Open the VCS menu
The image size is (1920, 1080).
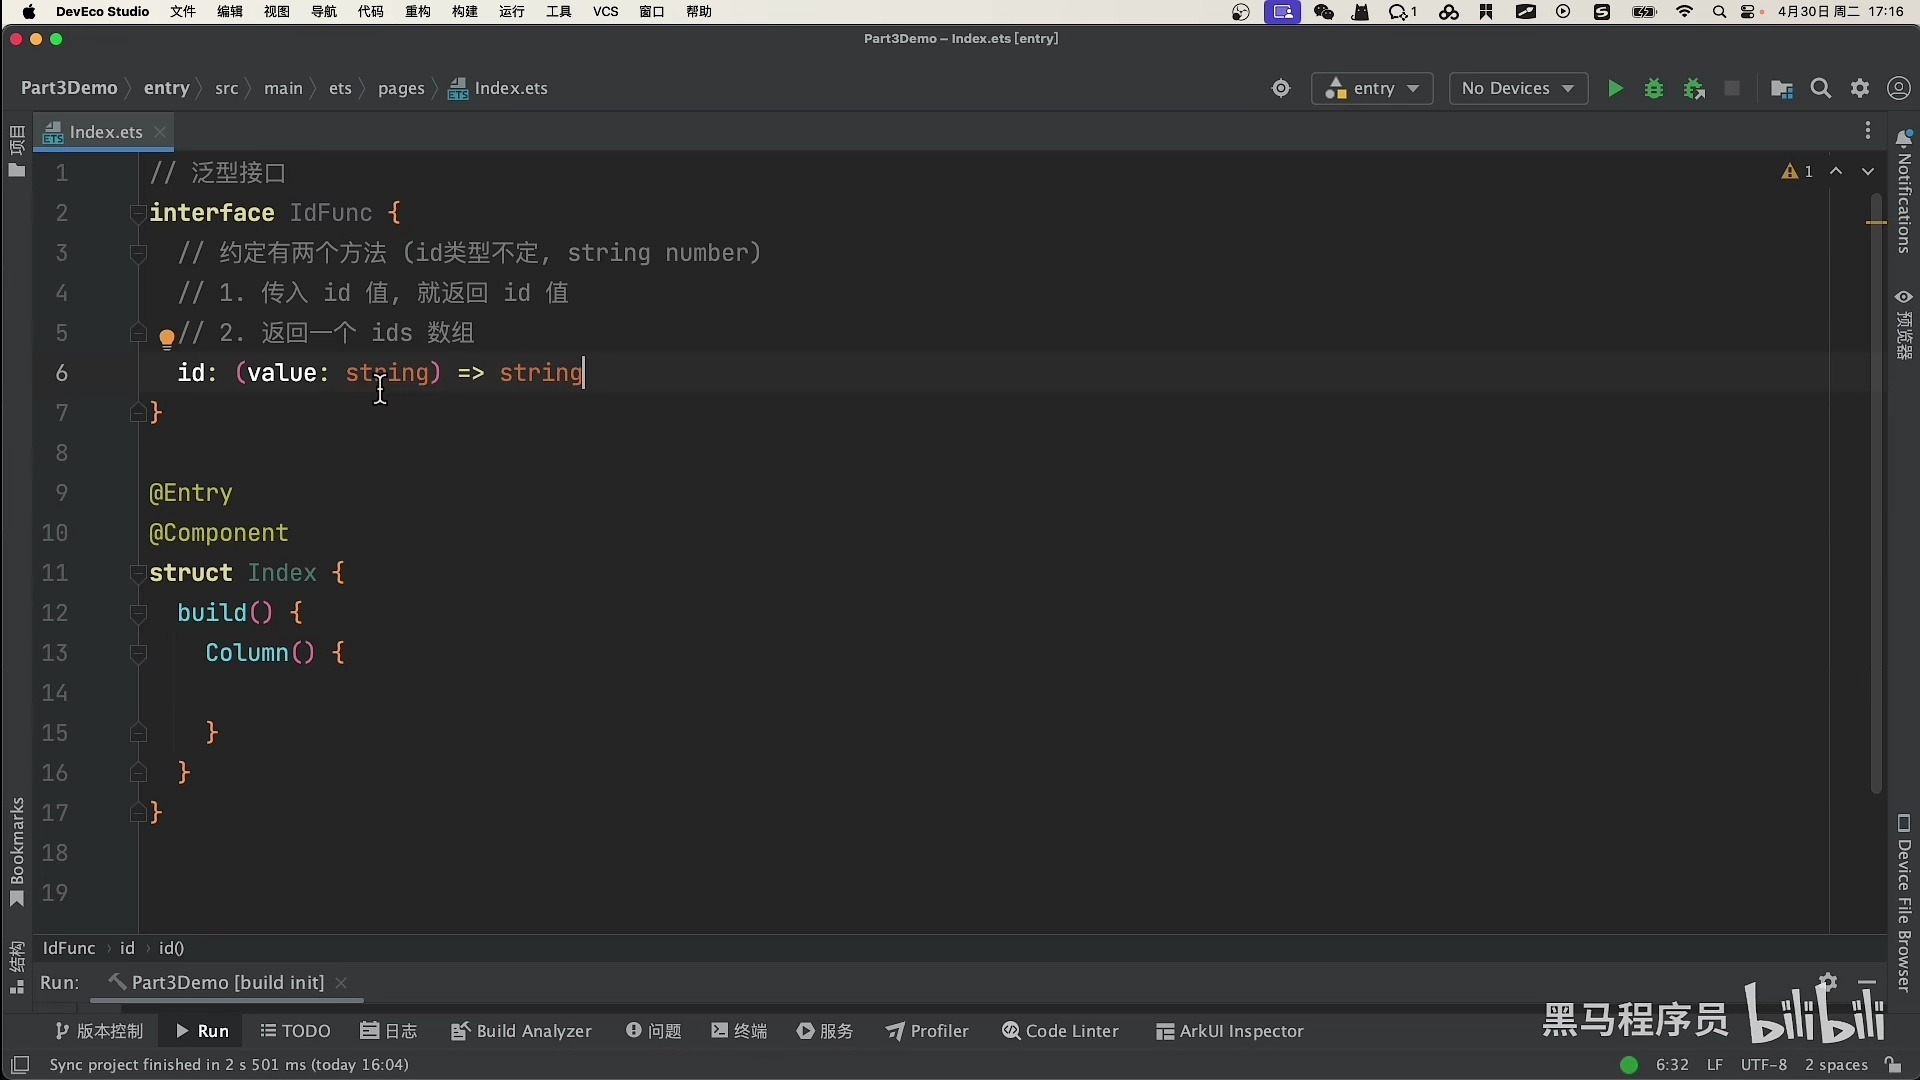(606, 12)
